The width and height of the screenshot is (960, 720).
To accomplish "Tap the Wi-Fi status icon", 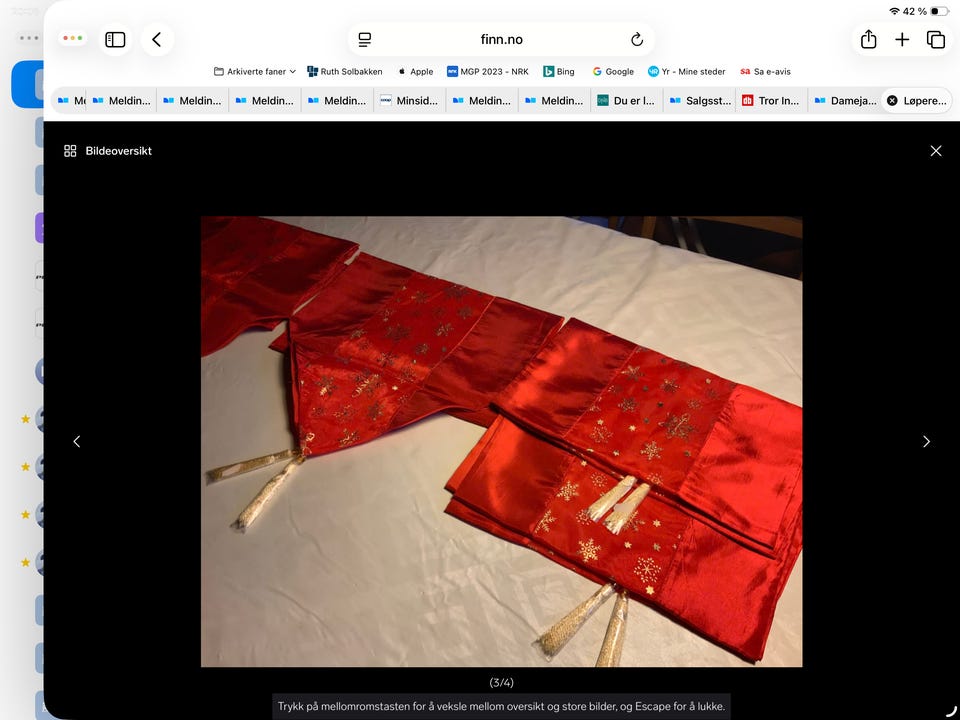I will click(x=894, y=11).
